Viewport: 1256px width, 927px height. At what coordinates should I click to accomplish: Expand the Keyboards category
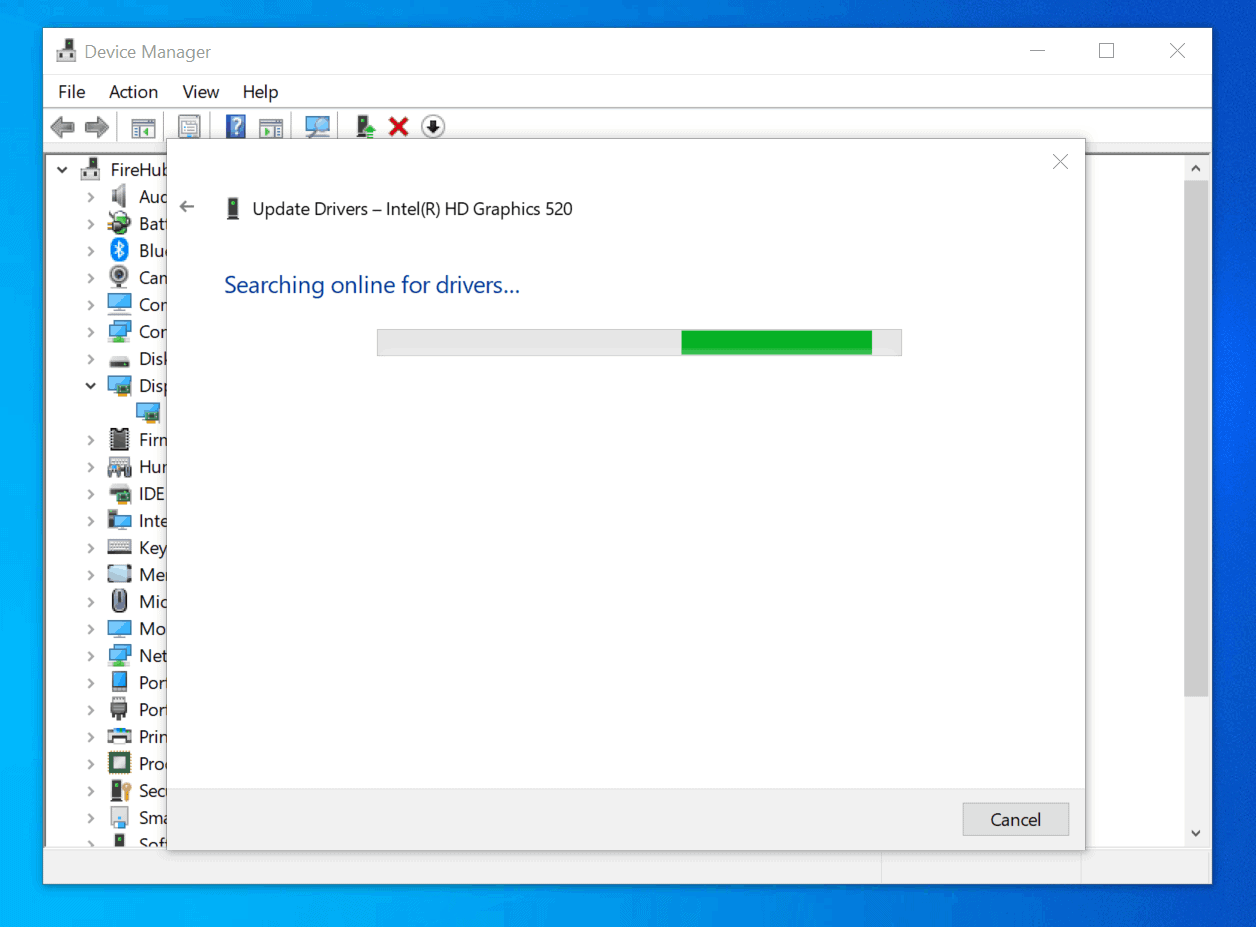pos(90,547)
